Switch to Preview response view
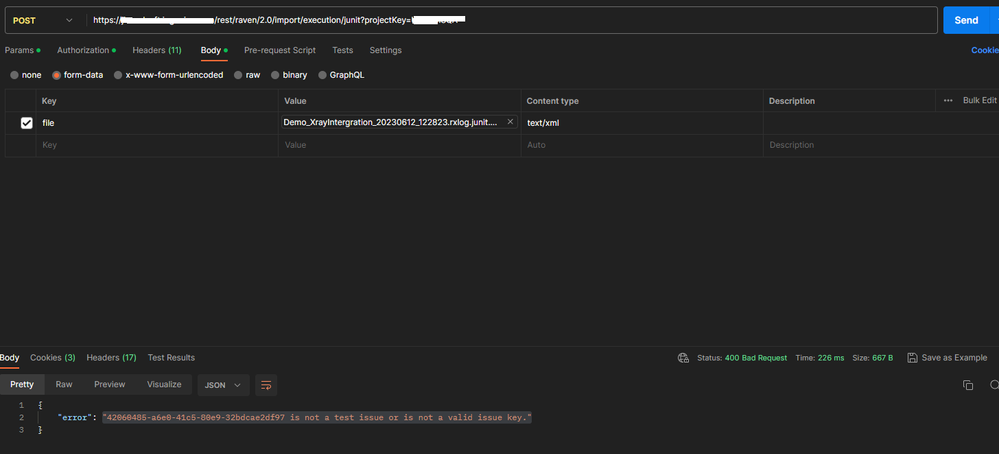999x454 pixels. click(110, 385)
